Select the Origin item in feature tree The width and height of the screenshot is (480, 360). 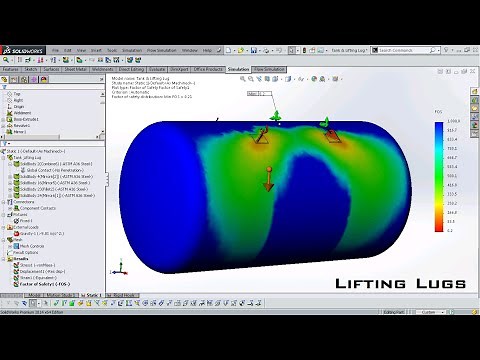point(16,107)
